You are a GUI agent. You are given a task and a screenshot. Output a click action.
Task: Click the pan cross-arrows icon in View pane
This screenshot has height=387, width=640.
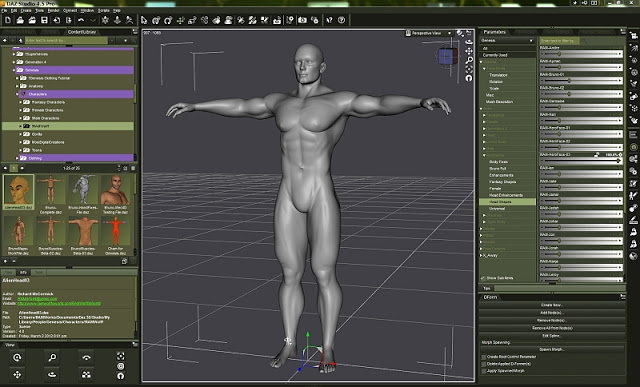pyautogui.click(x=17, y=374)
